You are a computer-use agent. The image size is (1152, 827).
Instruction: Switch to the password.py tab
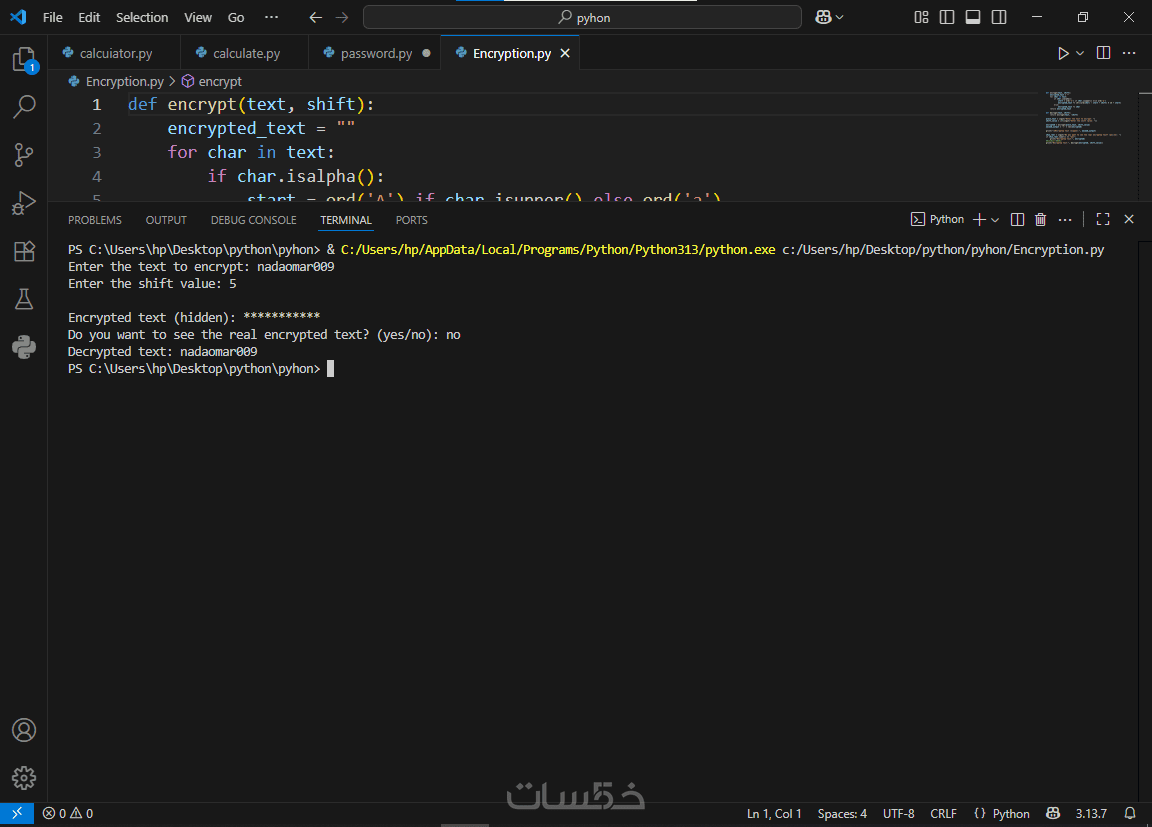pos(376,53)
